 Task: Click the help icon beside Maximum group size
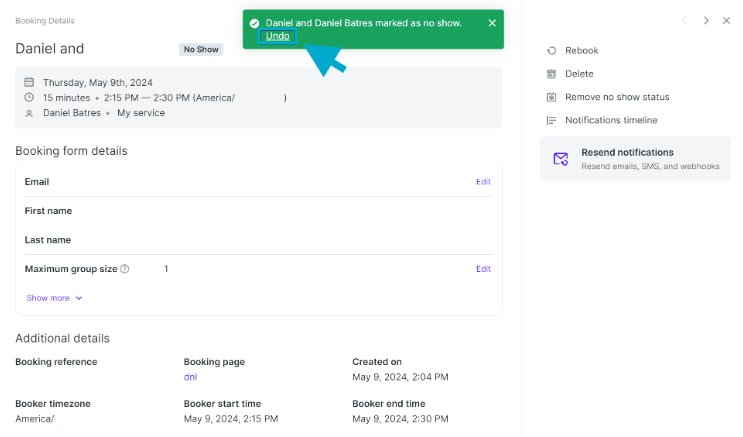pyautogui.click(x=125, y=269)
